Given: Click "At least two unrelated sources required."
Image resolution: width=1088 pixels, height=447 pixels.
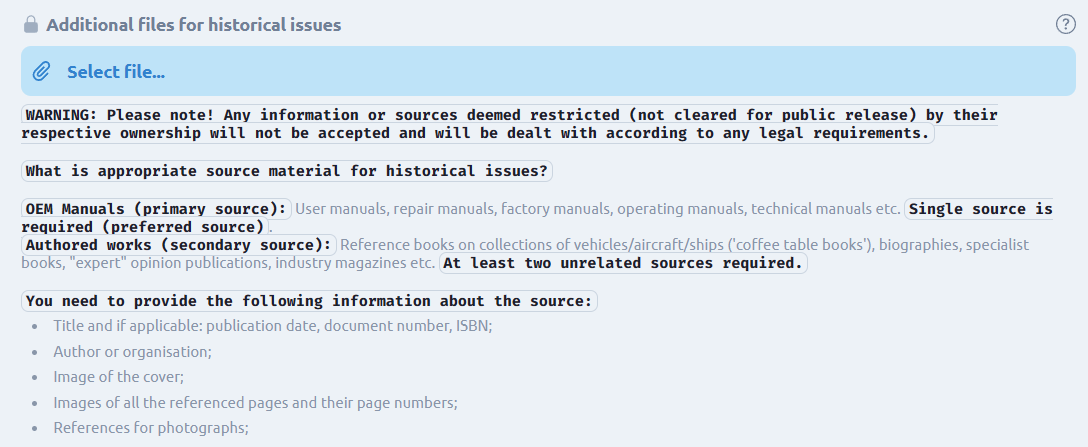Looking at the screenshot, I should tap(623, 264).
